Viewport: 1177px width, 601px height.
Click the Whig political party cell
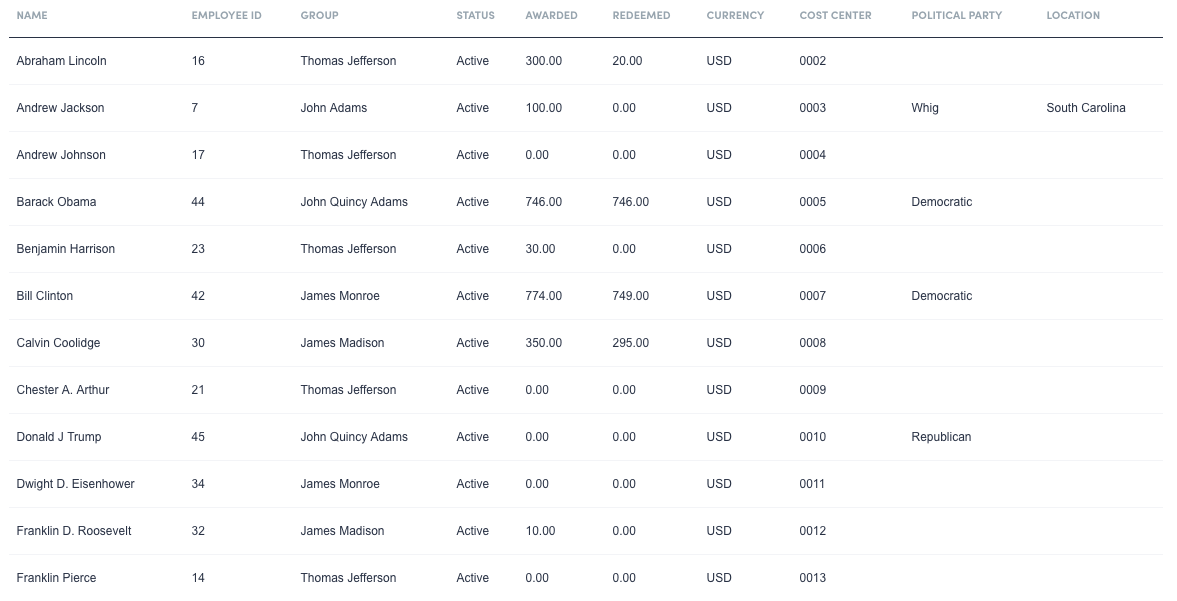click(x=923, y=108)
